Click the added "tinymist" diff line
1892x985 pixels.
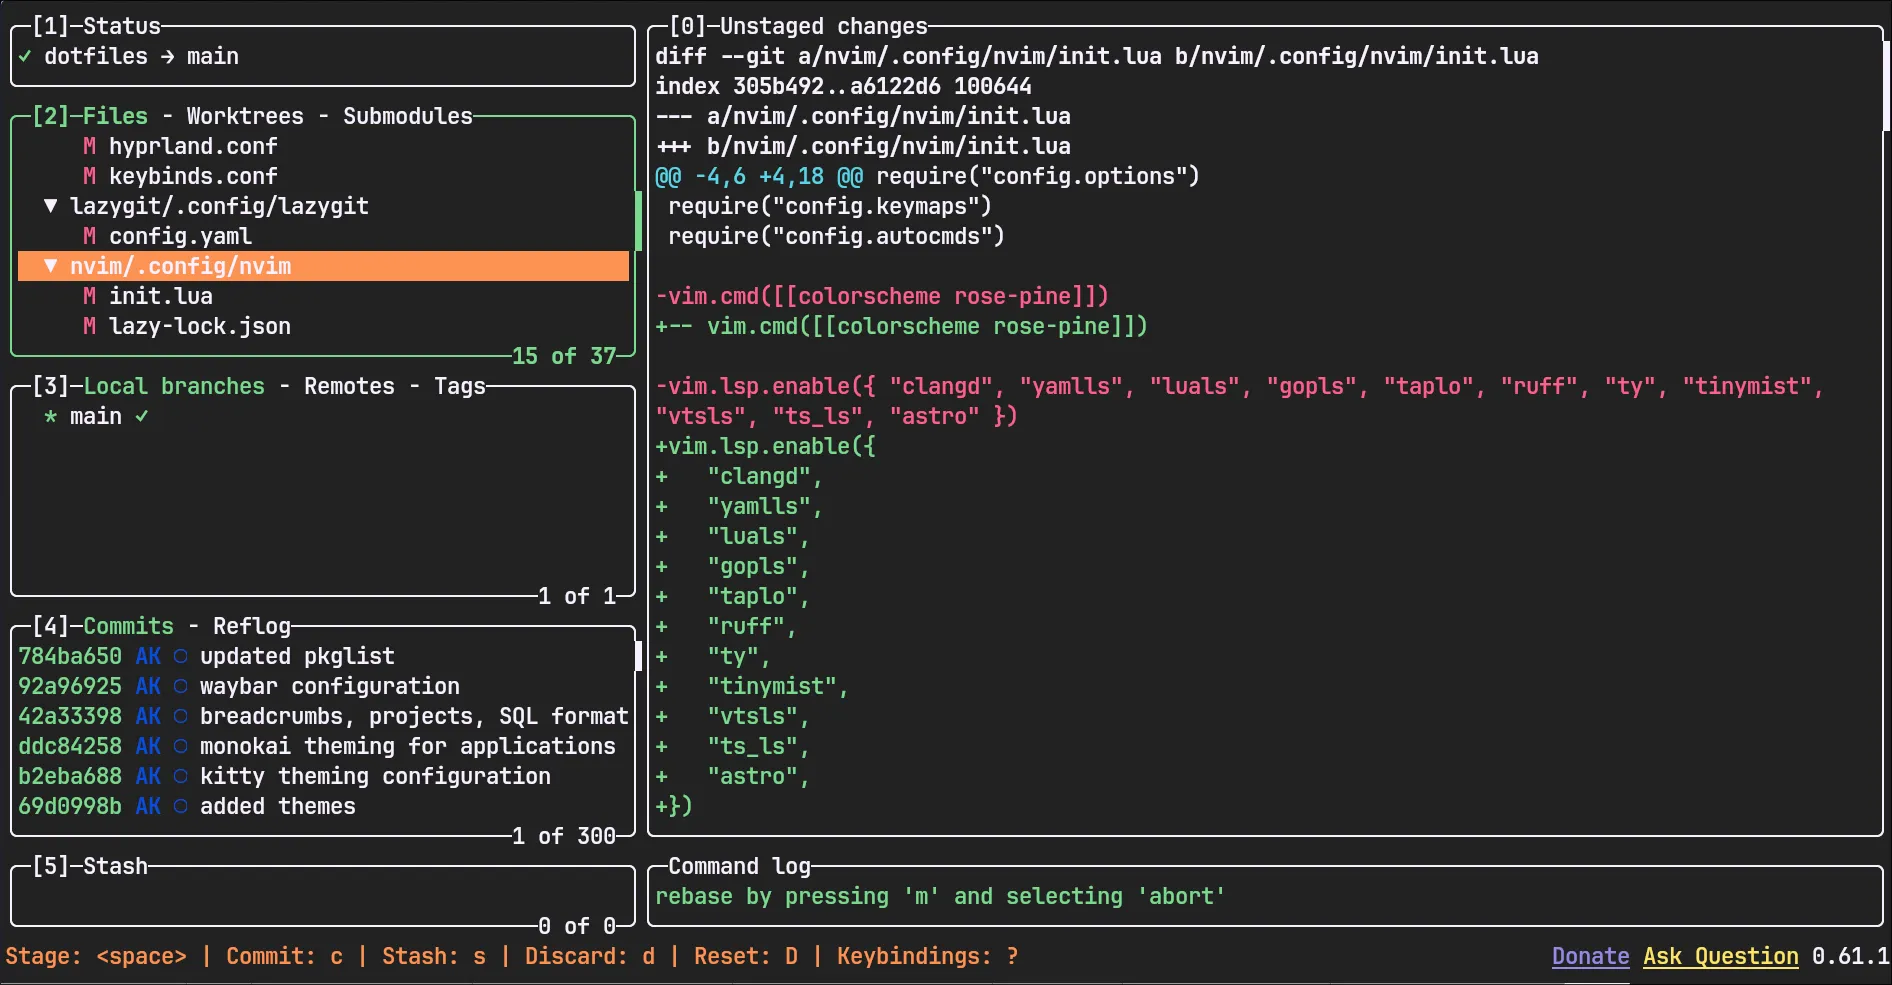tap(752, 686)
